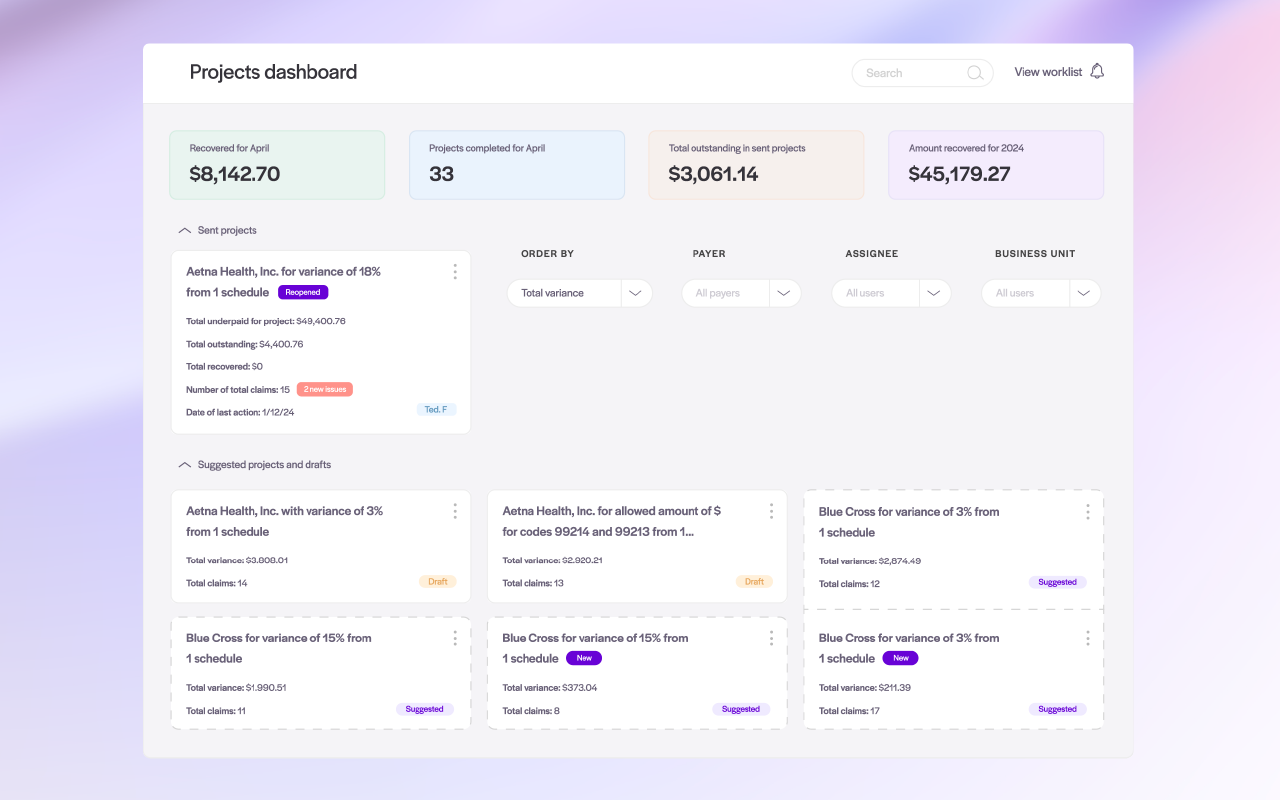
Task: Expand the Payer filter dropdown
Action: [x=784, y=293]
